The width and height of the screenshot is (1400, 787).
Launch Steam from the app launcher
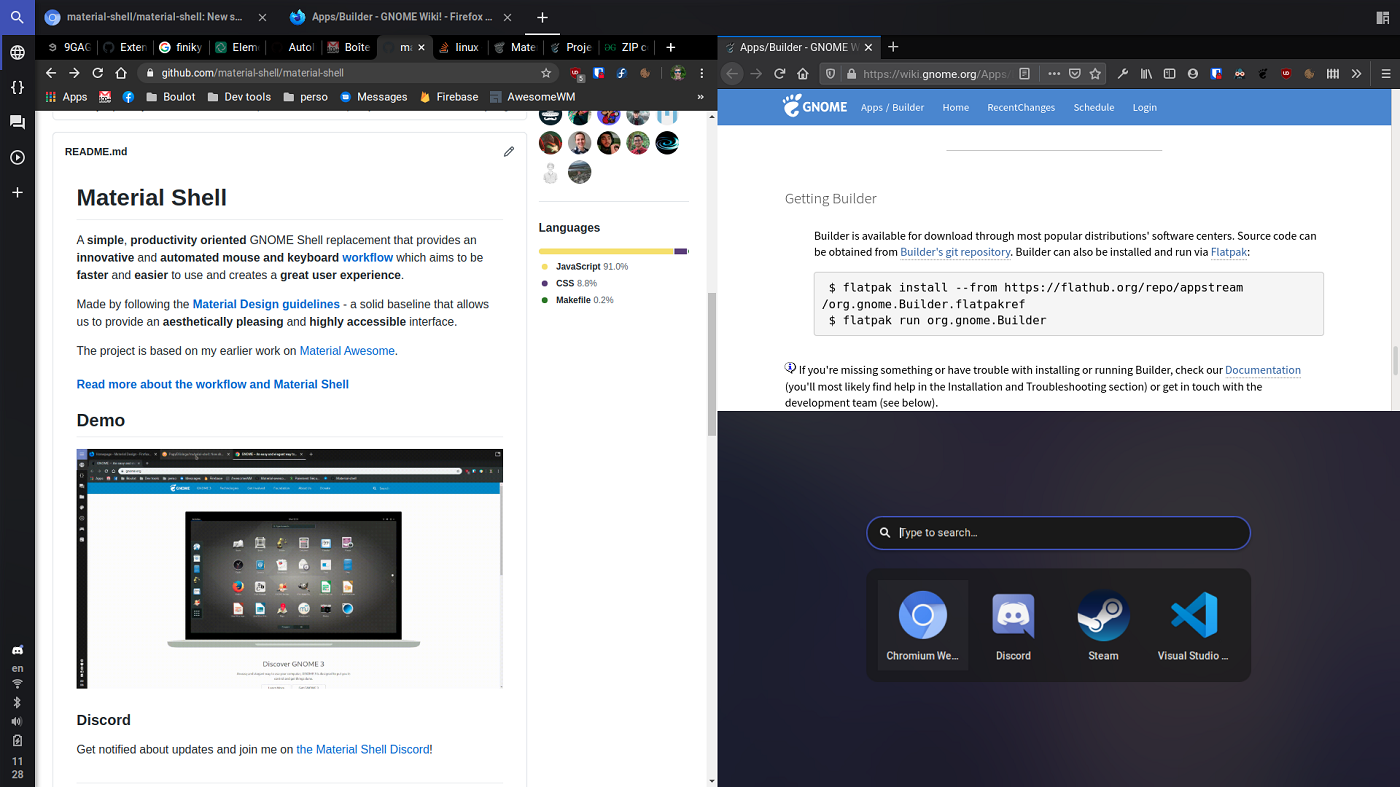point(1103,615)
